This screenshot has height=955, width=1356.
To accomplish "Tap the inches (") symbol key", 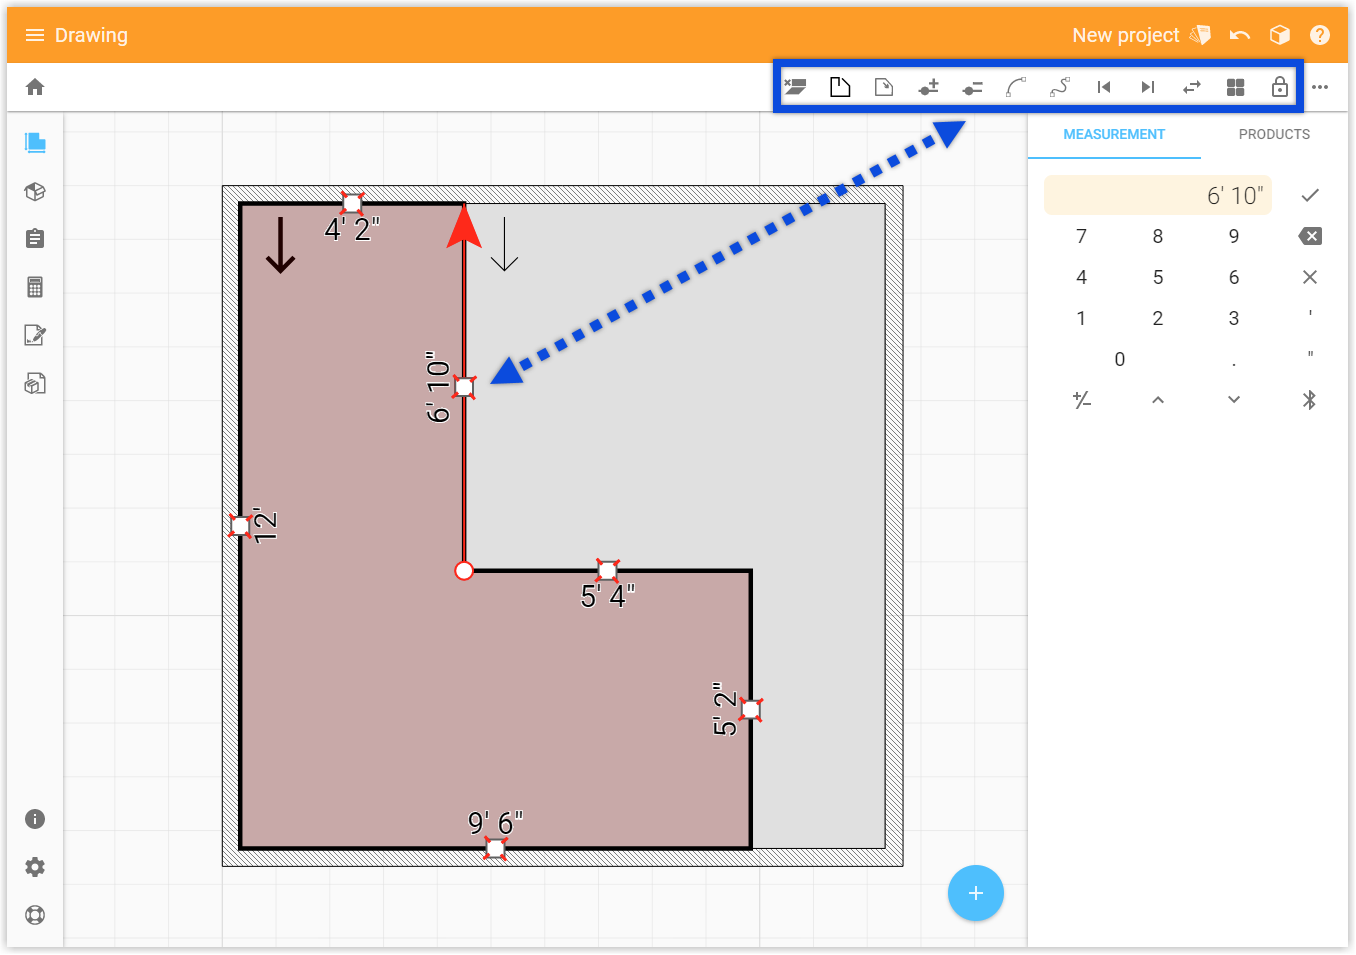I will pos(1310,356).
